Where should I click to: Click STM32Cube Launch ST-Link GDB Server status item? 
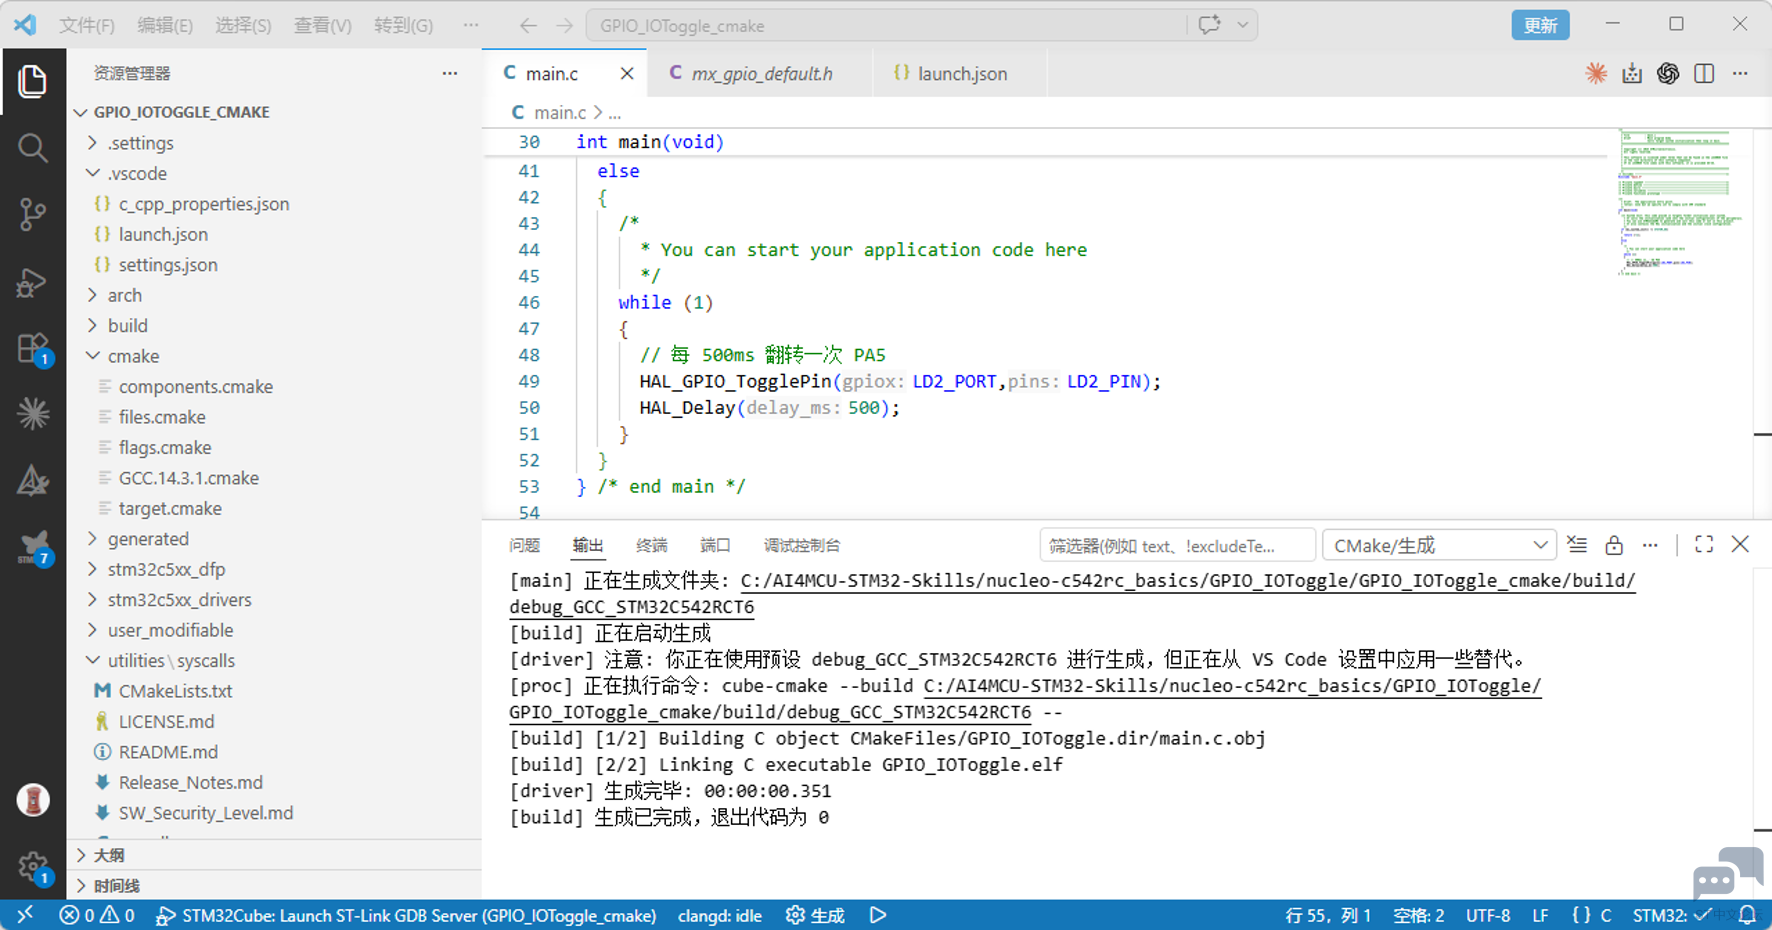406,915
